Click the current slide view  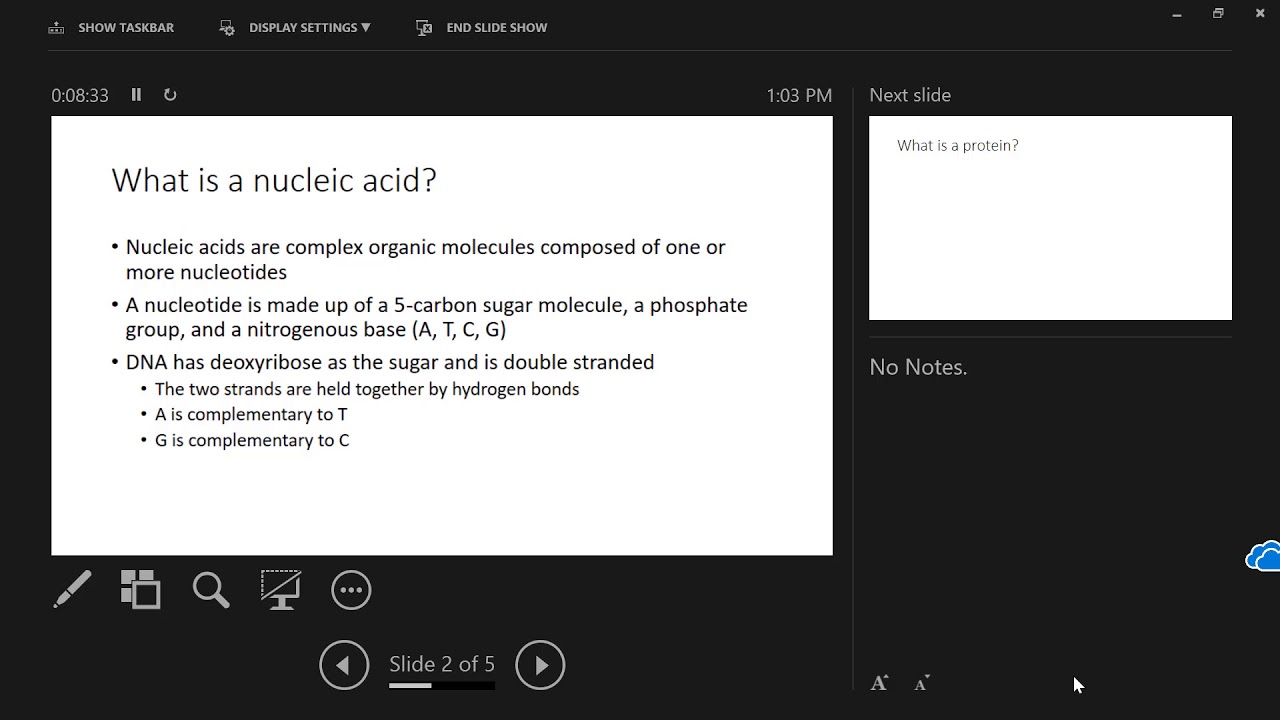(x=442, y=335)
